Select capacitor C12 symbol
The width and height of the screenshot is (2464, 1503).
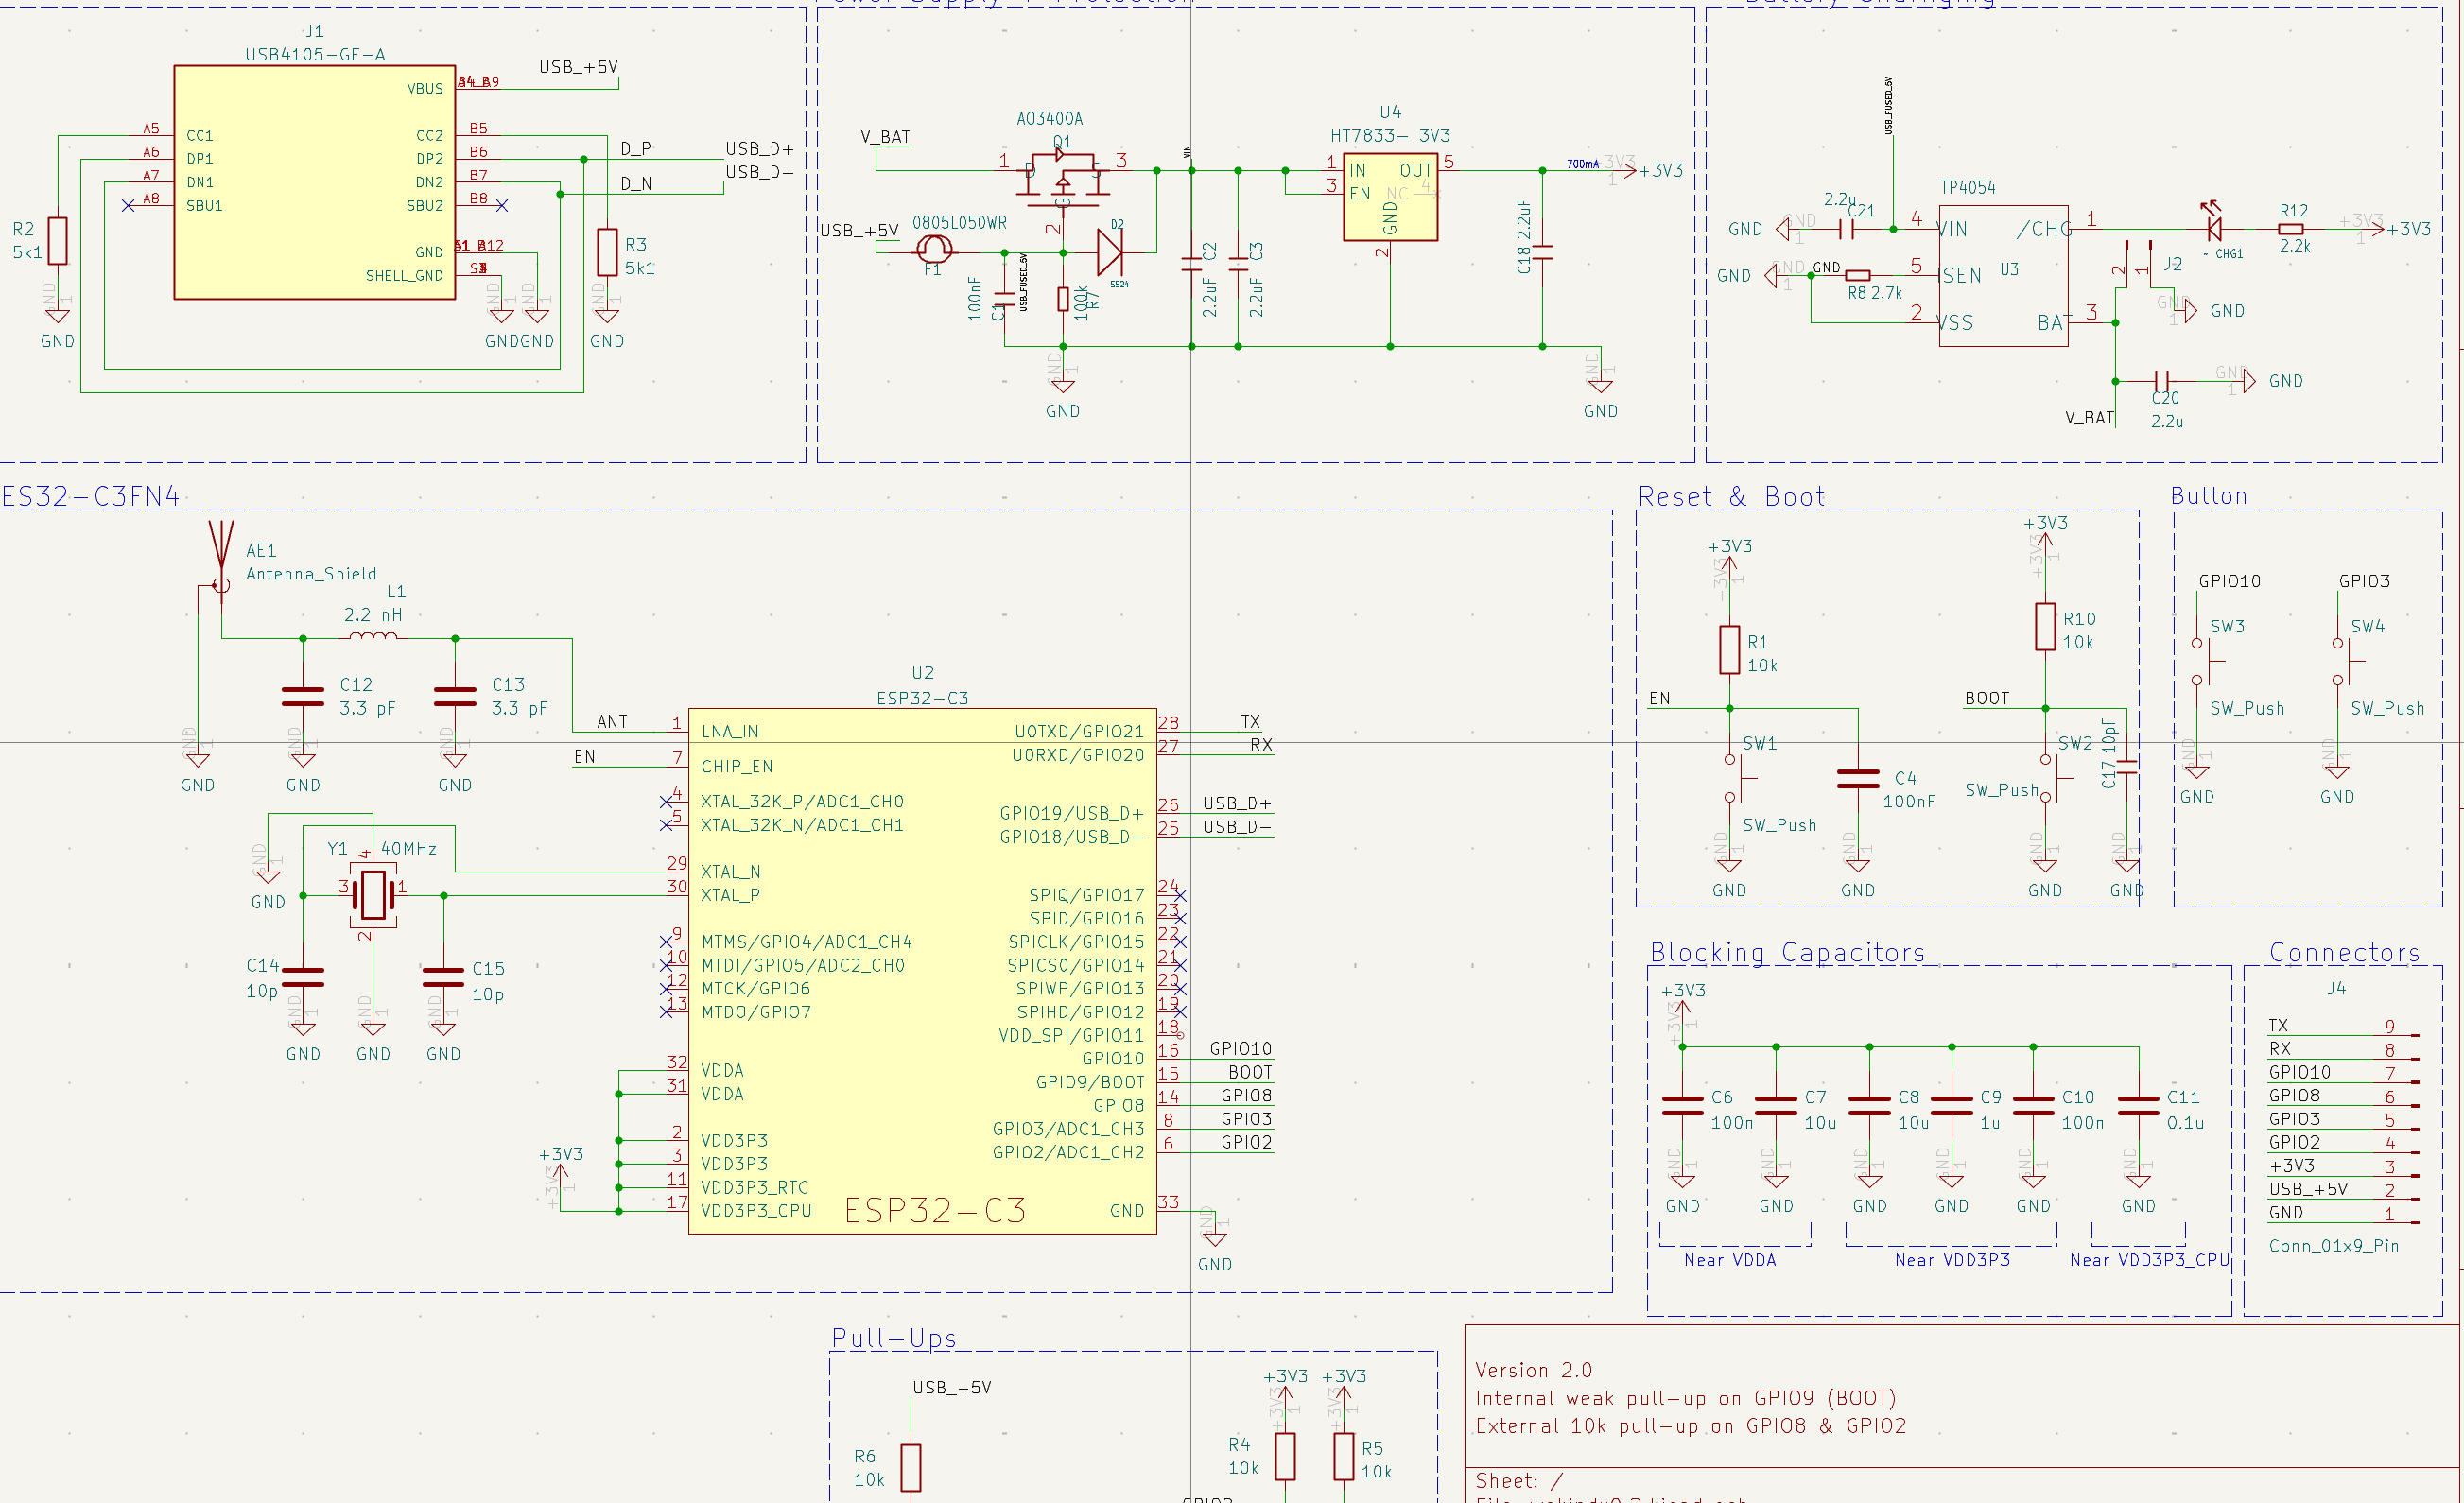[x=303, y=697]
